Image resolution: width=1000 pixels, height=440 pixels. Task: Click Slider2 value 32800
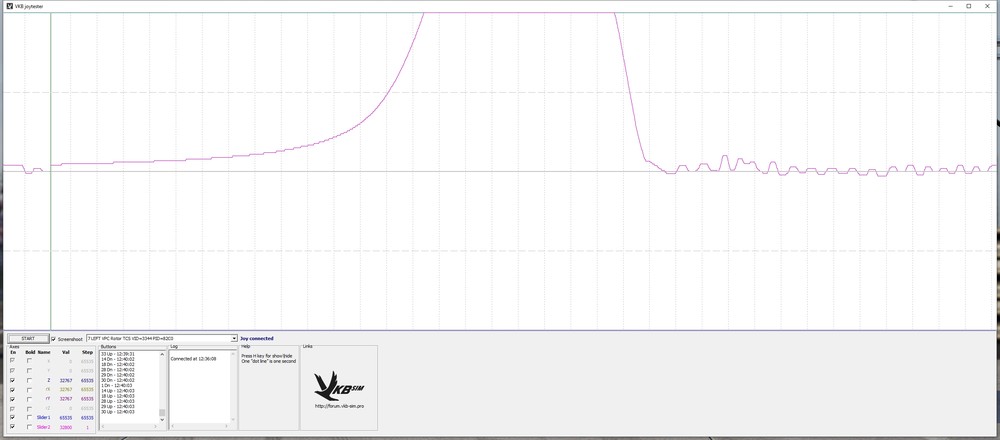(66, 427)
